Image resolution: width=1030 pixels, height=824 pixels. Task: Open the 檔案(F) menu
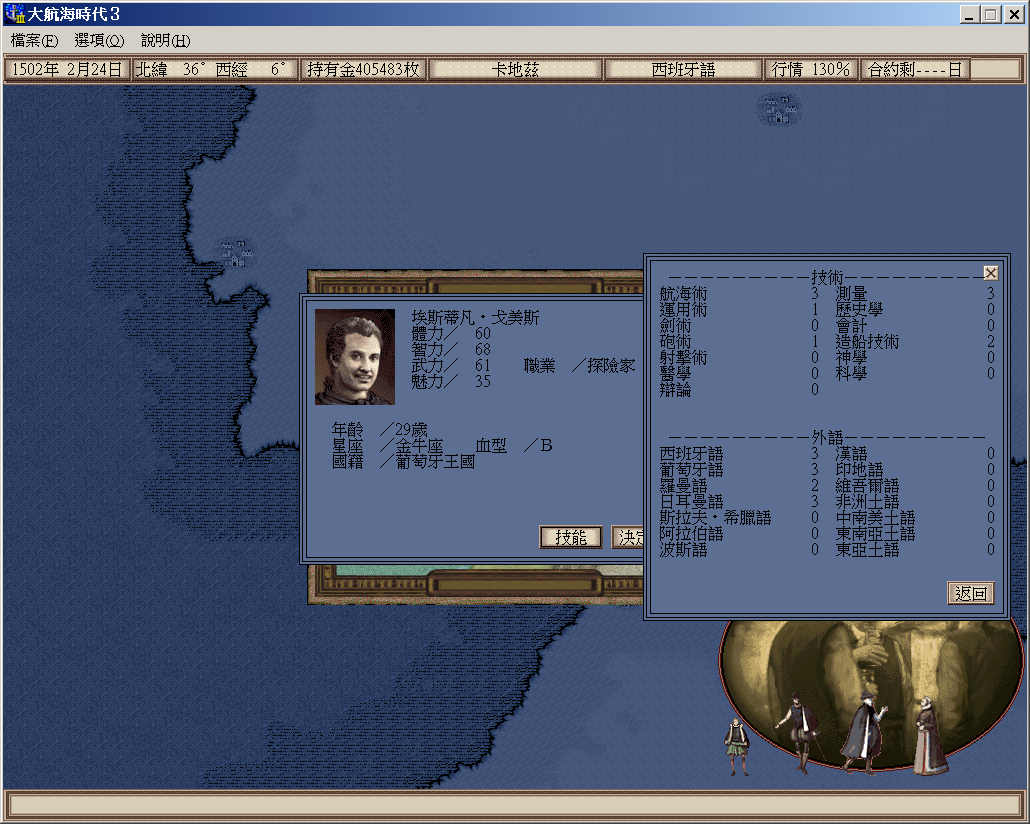click(x=34, y=41)
